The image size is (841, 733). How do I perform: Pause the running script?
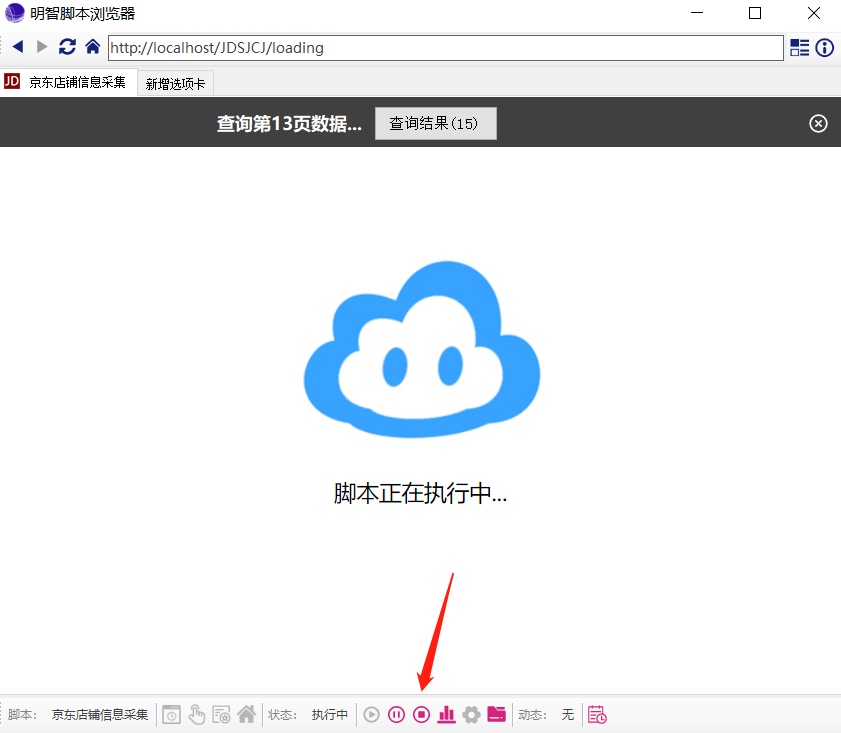pos(396,714)
